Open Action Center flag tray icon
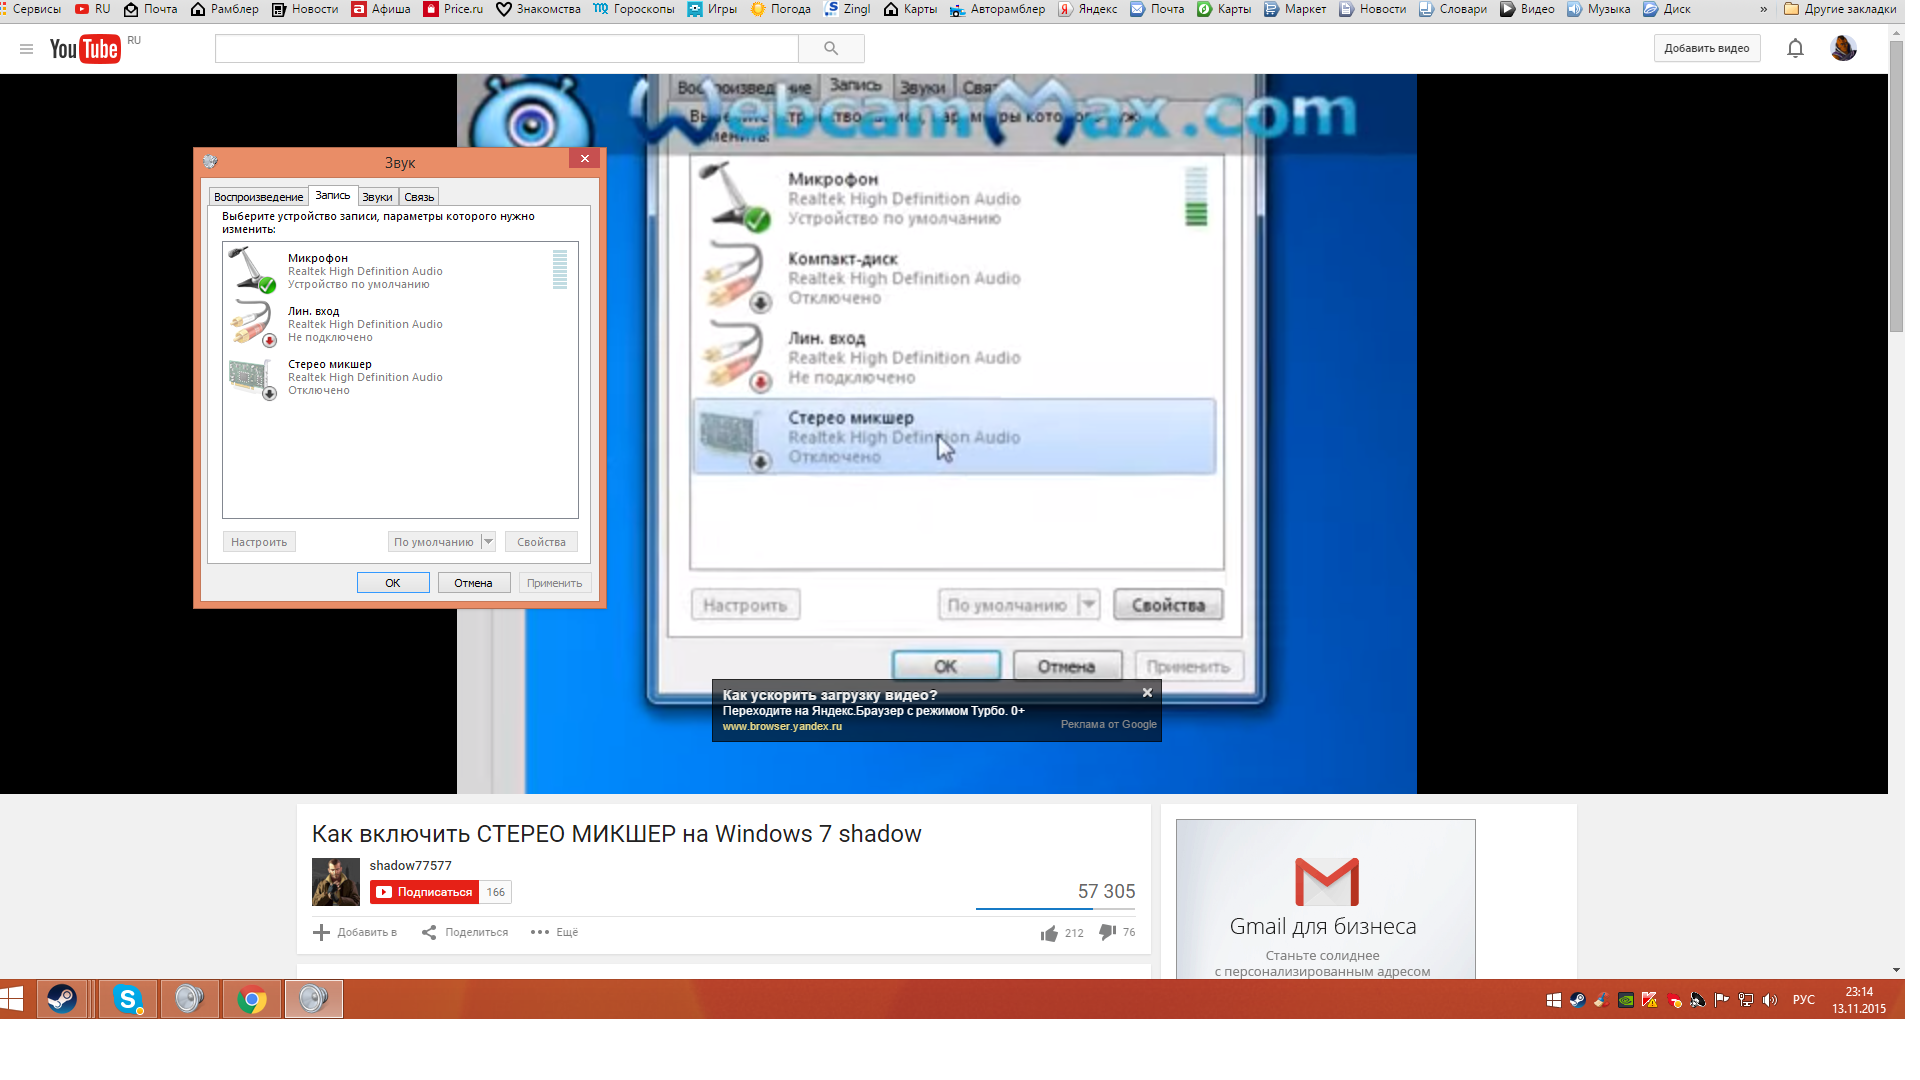 point(1722,1000)
